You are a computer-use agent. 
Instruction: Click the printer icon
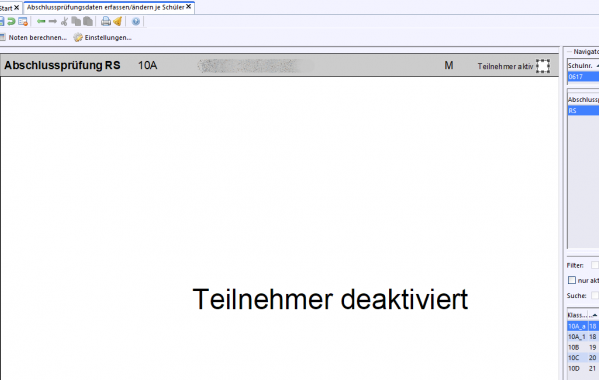(106, 21)
